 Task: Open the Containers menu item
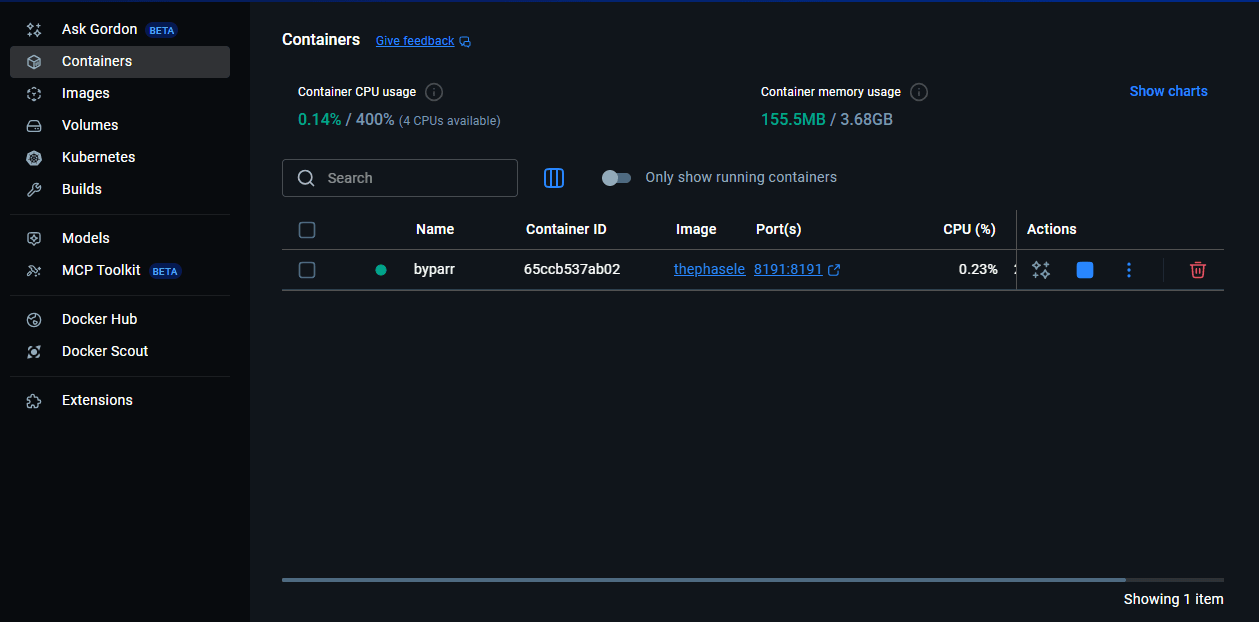[x=120, y=62]
